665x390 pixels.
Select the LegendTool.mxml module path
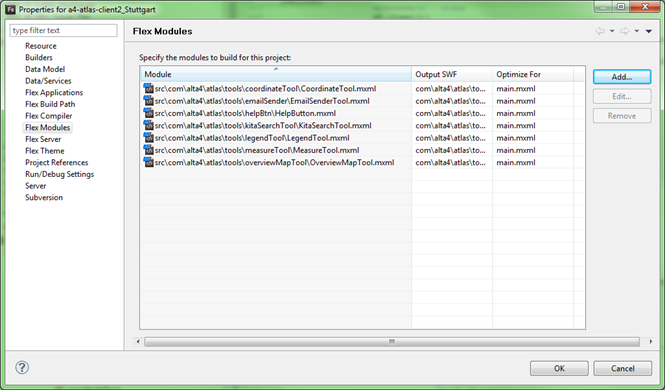click(252, 137)
